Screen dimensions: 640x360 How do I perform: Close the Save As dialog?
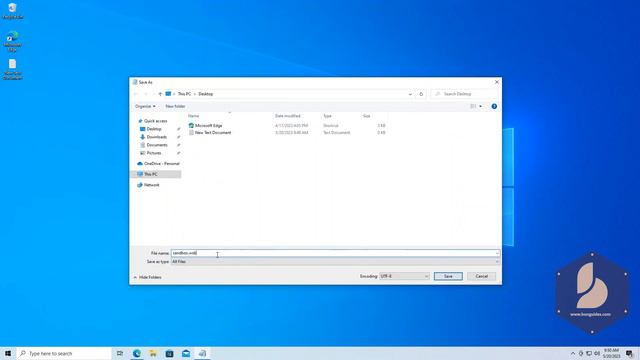[x=496, y=82]
